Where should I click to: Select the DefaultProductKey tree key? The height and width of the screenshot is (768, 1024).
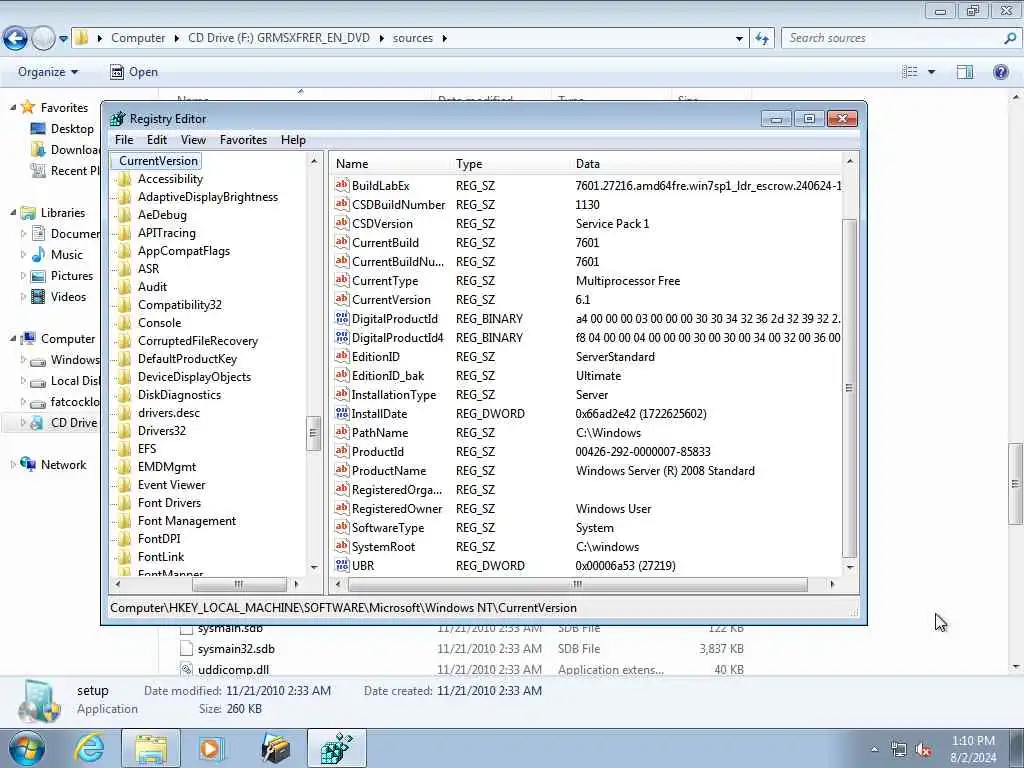[x=187, y=359]
